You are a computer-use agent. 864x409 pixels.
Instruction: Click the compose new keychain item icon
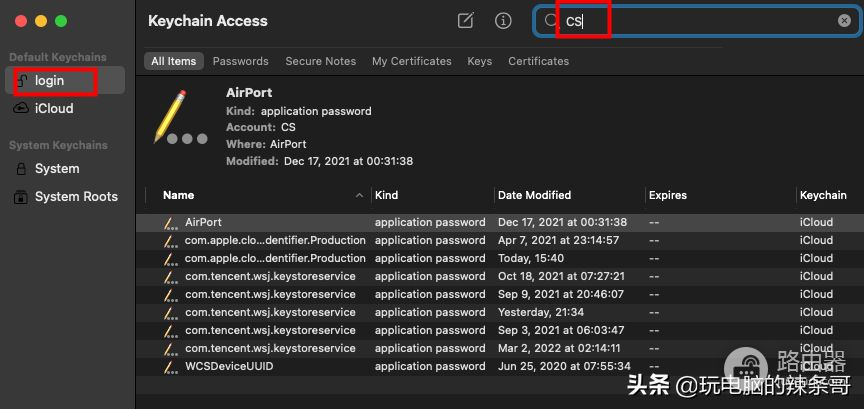pos(465,21)
